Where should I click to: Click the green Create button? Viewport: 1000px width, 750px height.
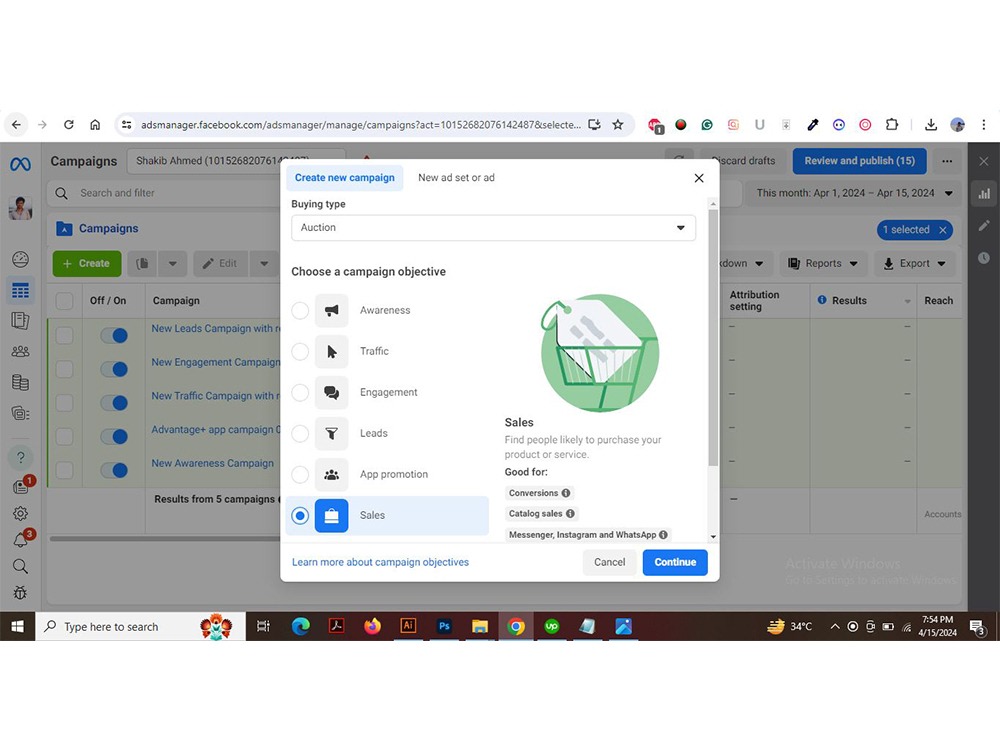click(x=87, y=263)
